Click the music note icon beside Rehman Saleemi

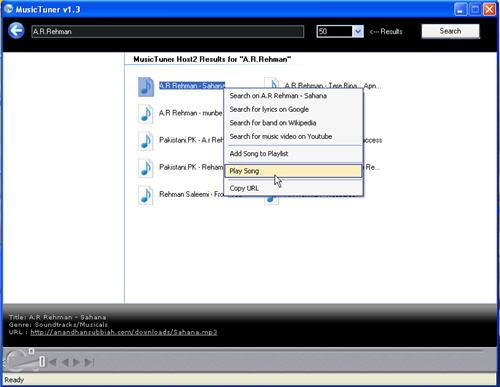pyautogui.click(x=146, y=195)
